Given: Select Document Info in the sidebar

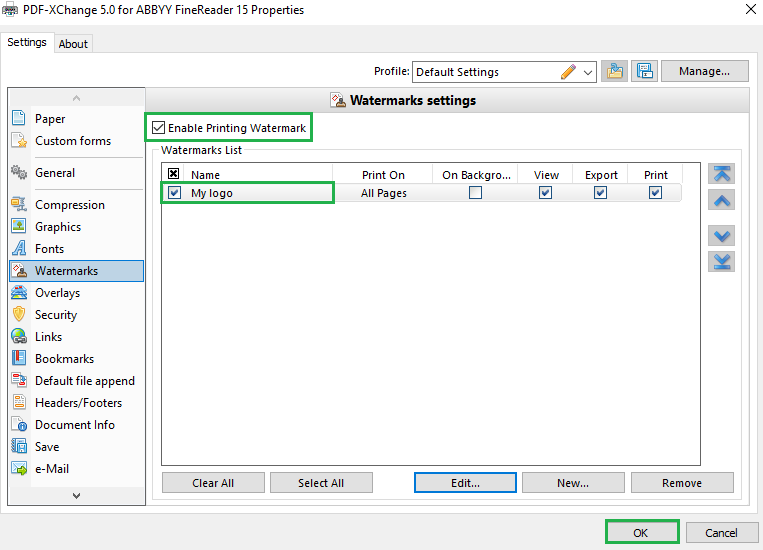Looking at the screenshot, I should coord(76,424).
